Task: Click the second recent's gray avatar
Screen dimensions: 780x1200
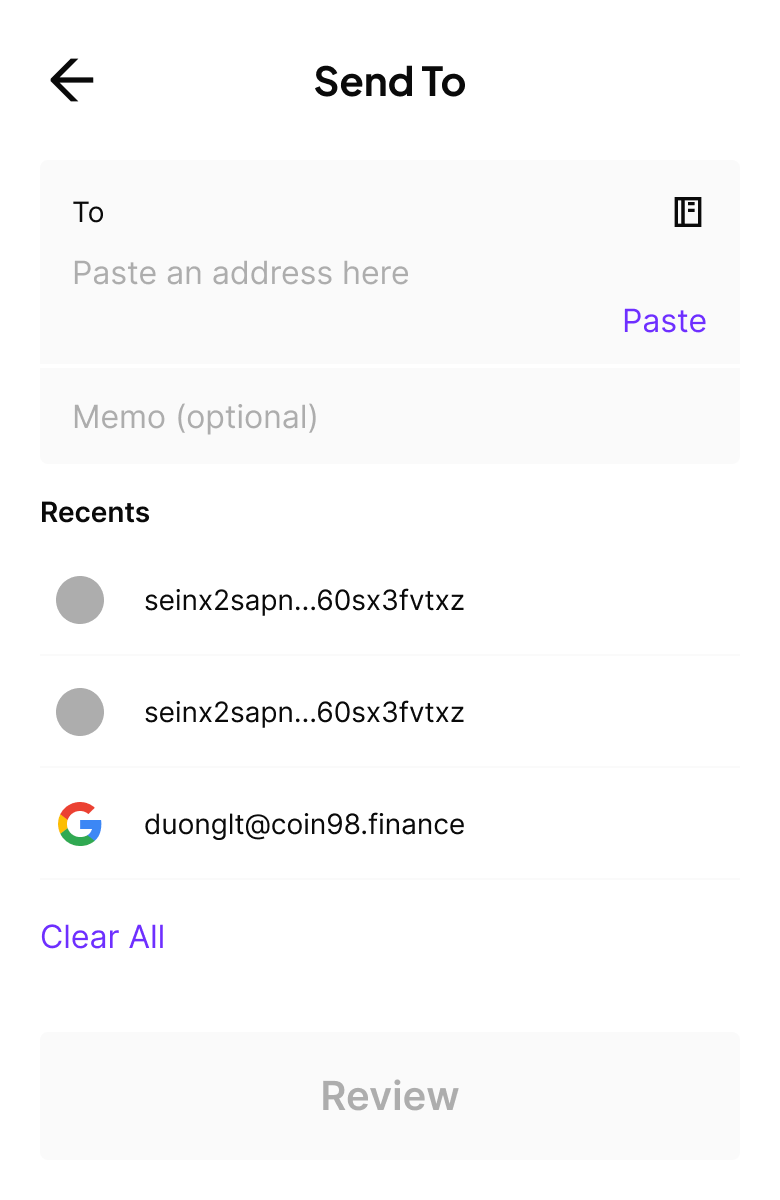Action: (80, 712)
